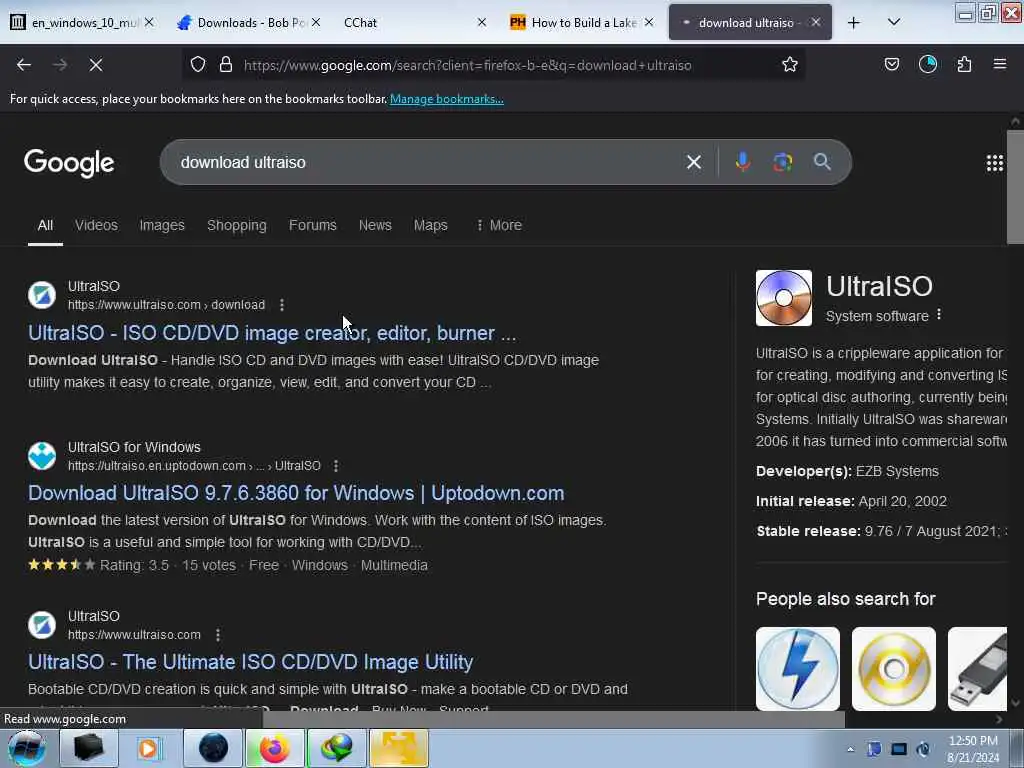This screenshot has width=1024, height=768.
Task: Go back to the previous page
Action: [x=24, y=65]
